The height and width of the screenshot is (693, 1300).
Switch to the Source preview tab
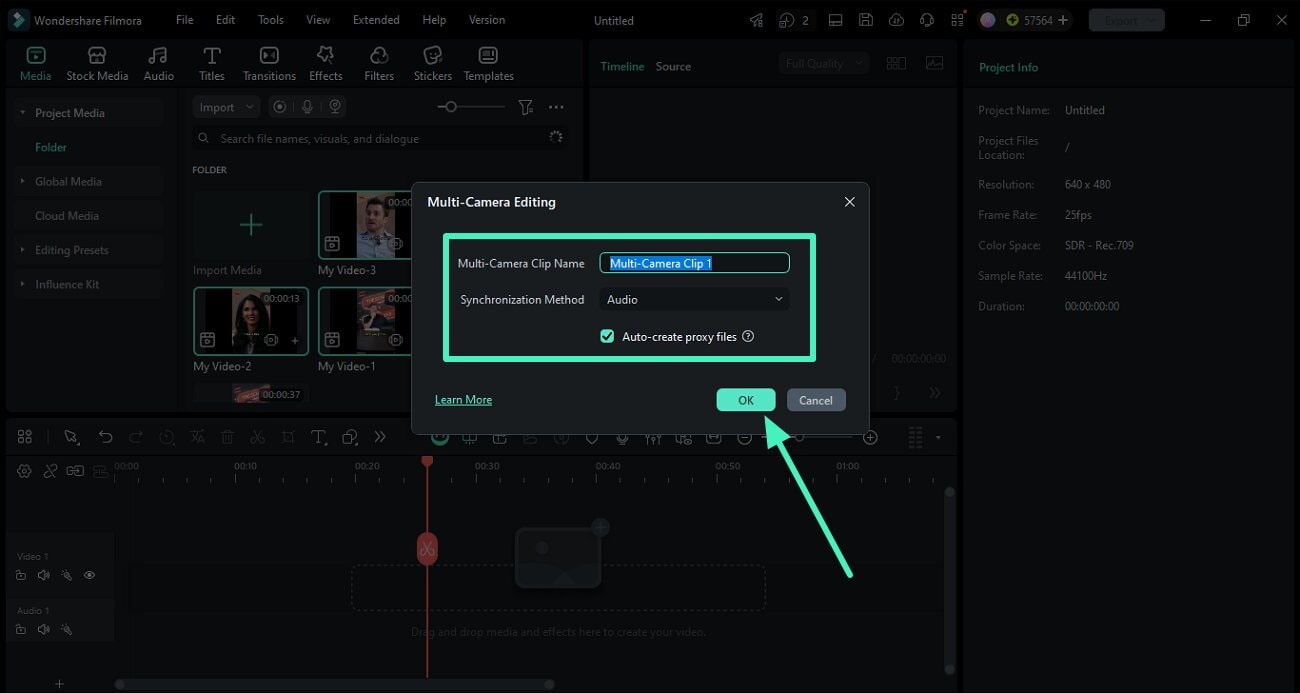click(673, 66)
